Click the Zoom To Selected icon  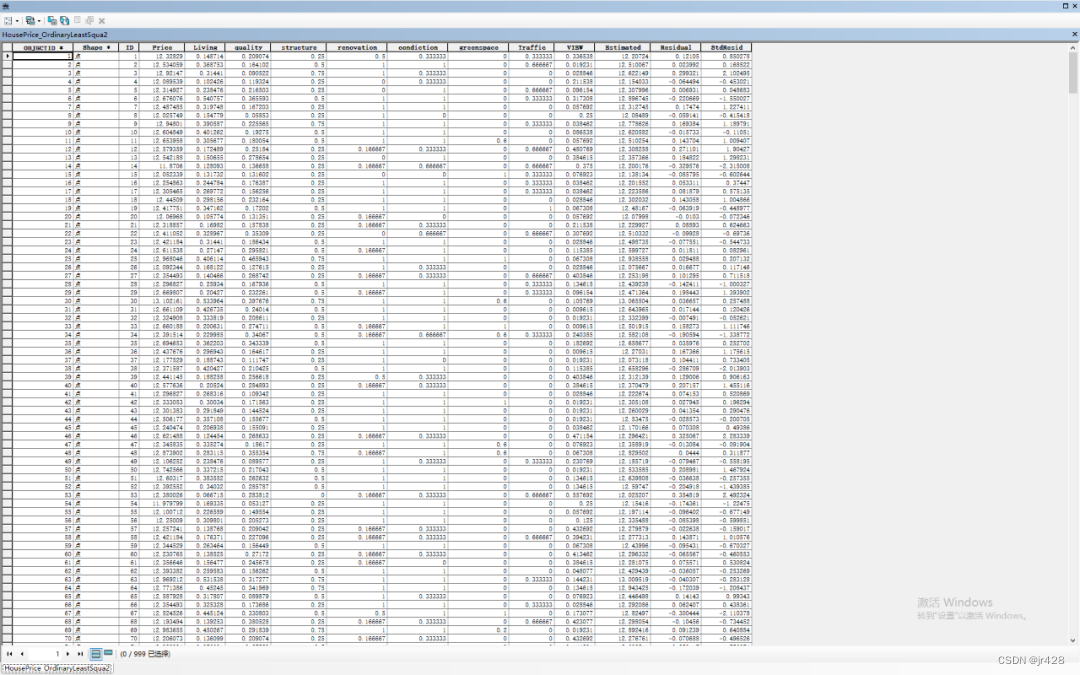coord(90,21)
